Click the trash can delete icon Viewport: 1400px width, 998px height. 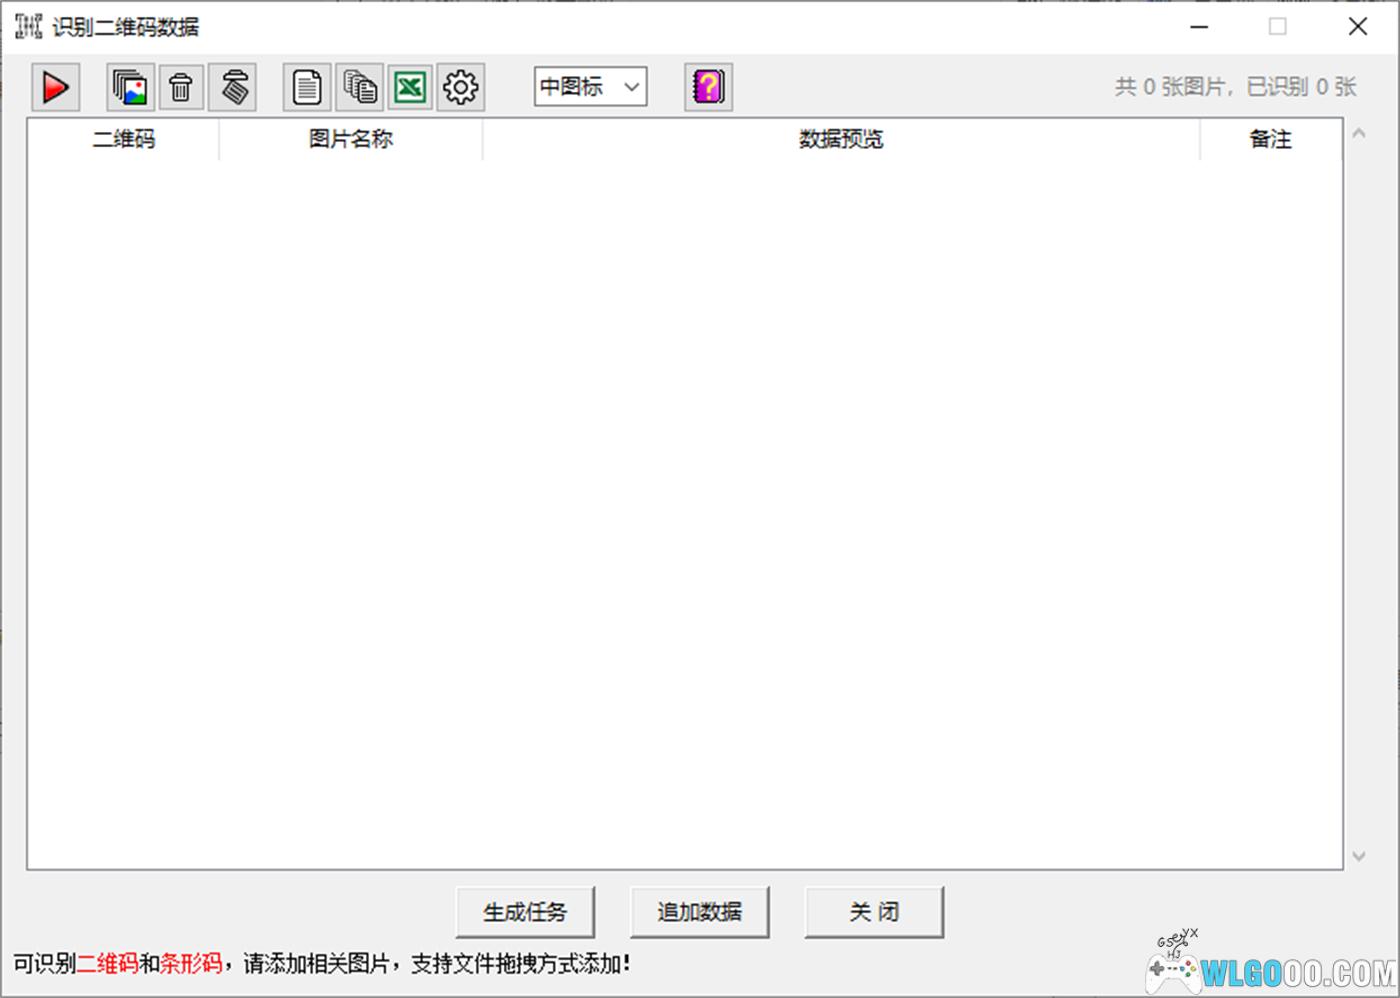tap(181, 88)
